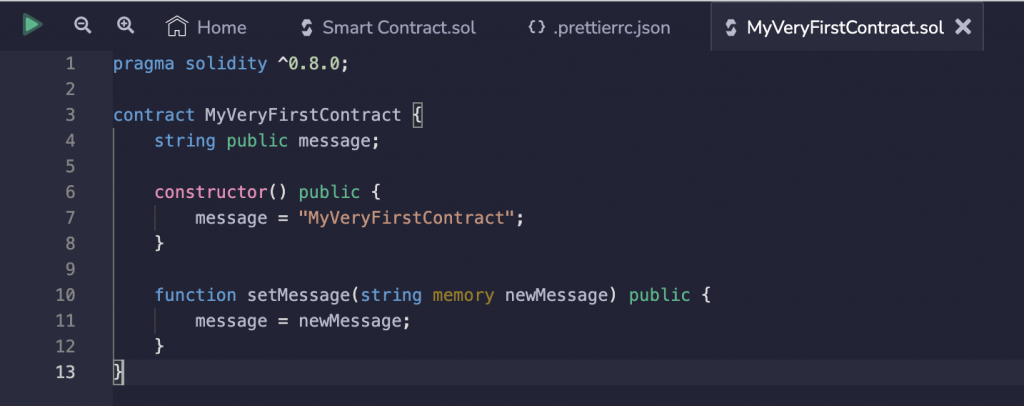Click the setMessage function name
This screenshot has height=406, width=1024.
pos(298,294)
